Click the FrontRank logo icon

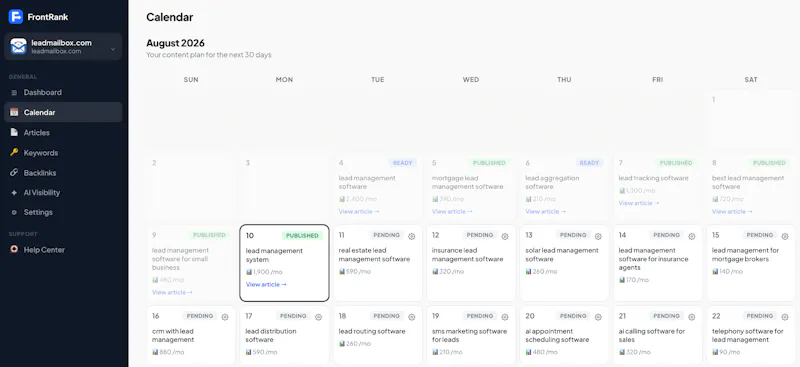click(x=16, y=16)
